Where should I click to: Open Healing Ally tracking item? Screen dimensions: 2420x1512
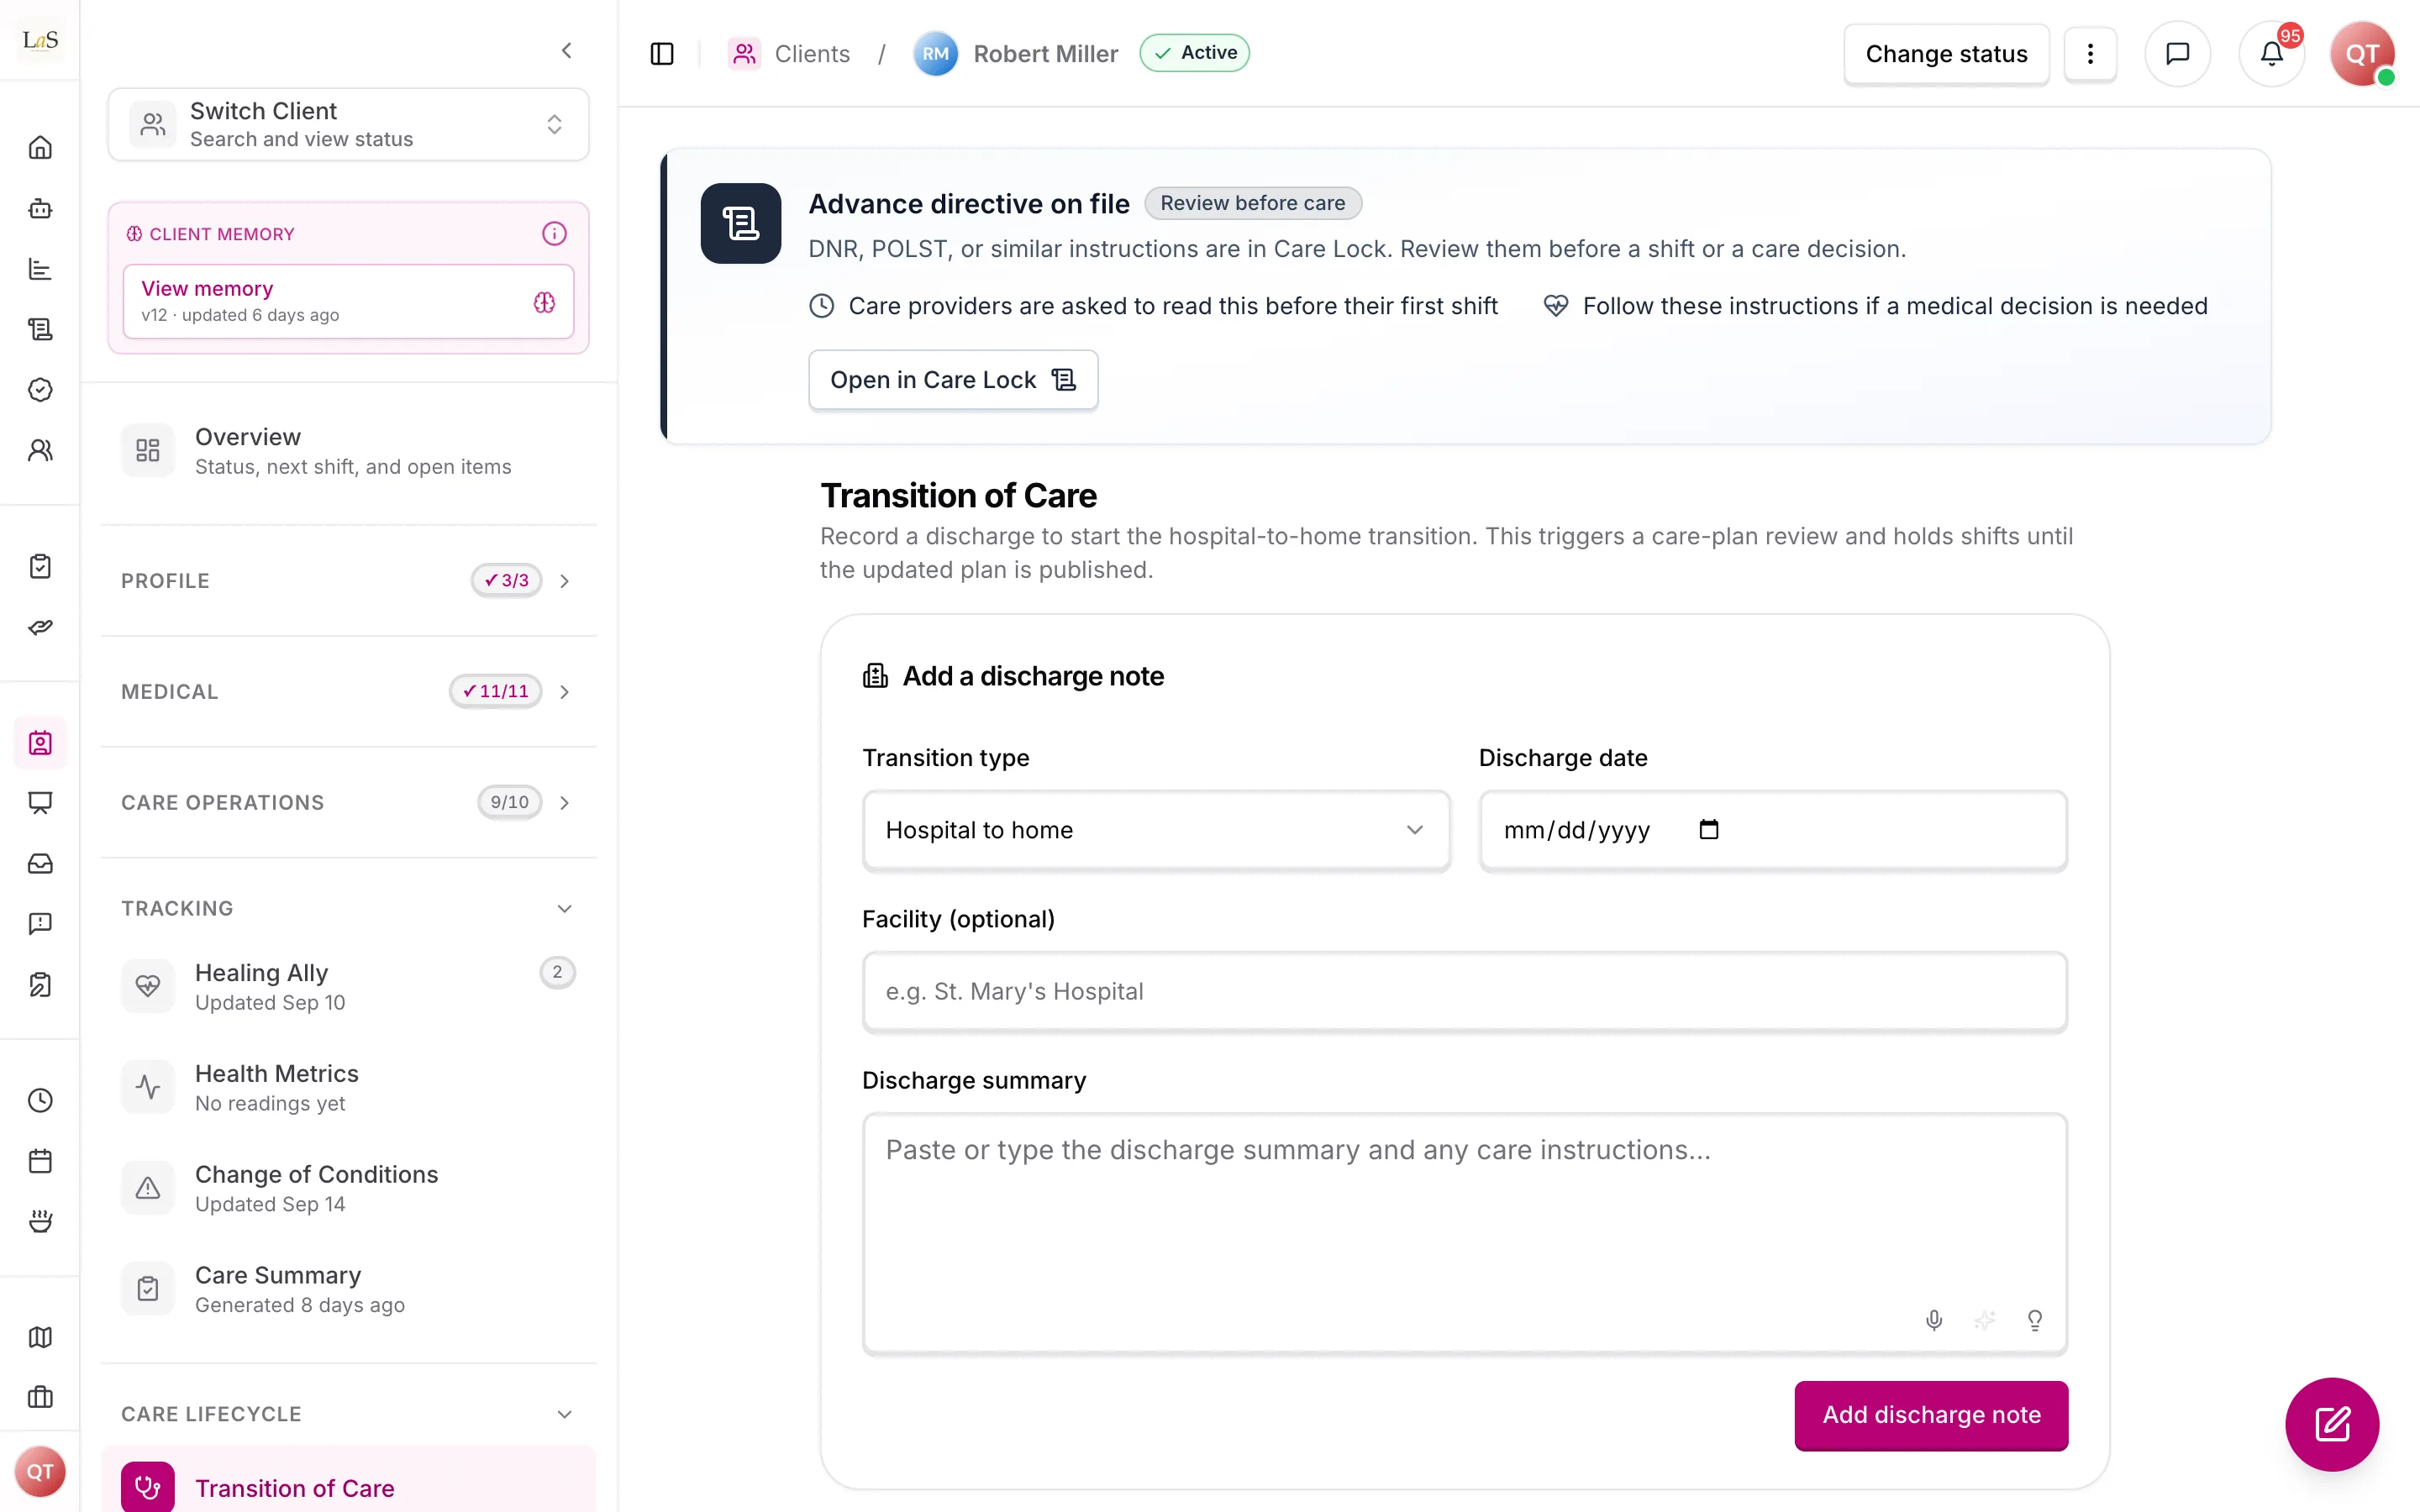coord(348,987)
